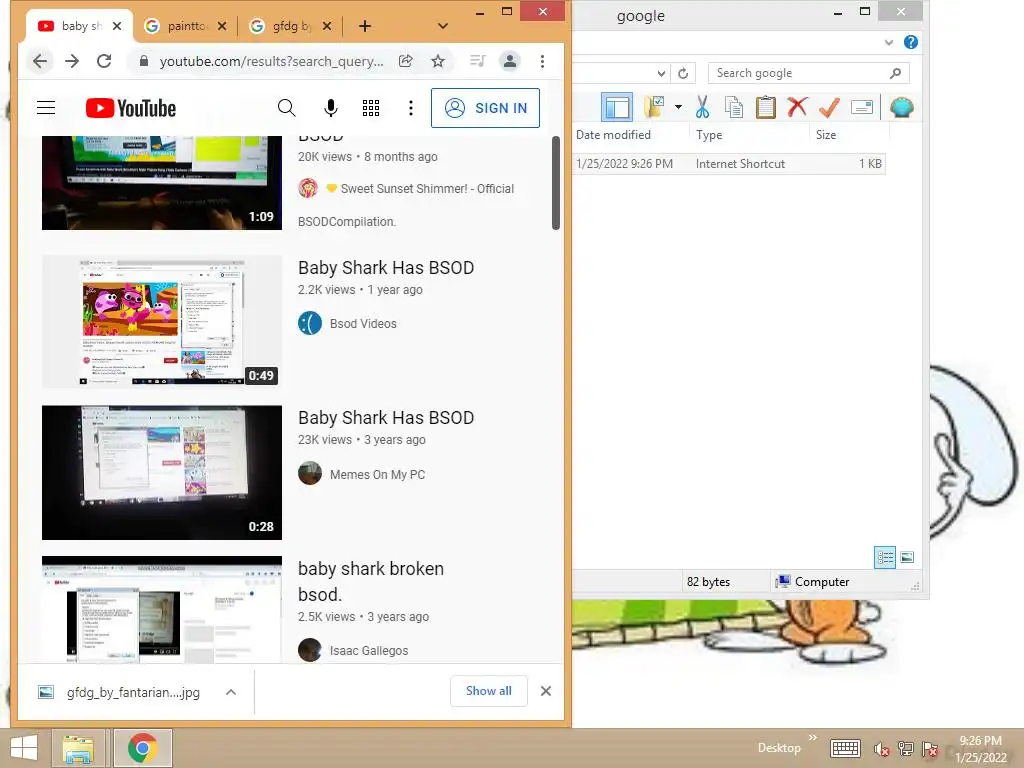Viewport: 1024px width, 768px height.
Task: Bookmark this page with the star icon
Action: [438, 61]
